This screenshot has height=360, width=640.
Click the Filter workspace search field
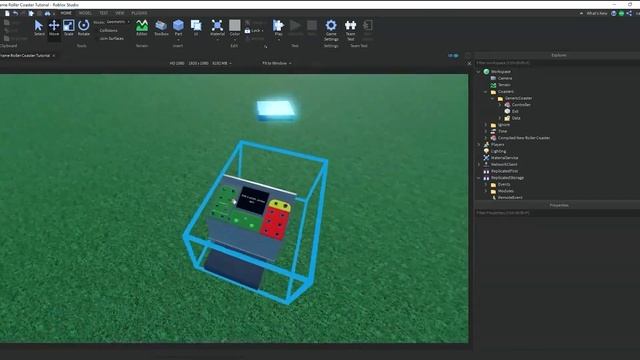(557, 63)
